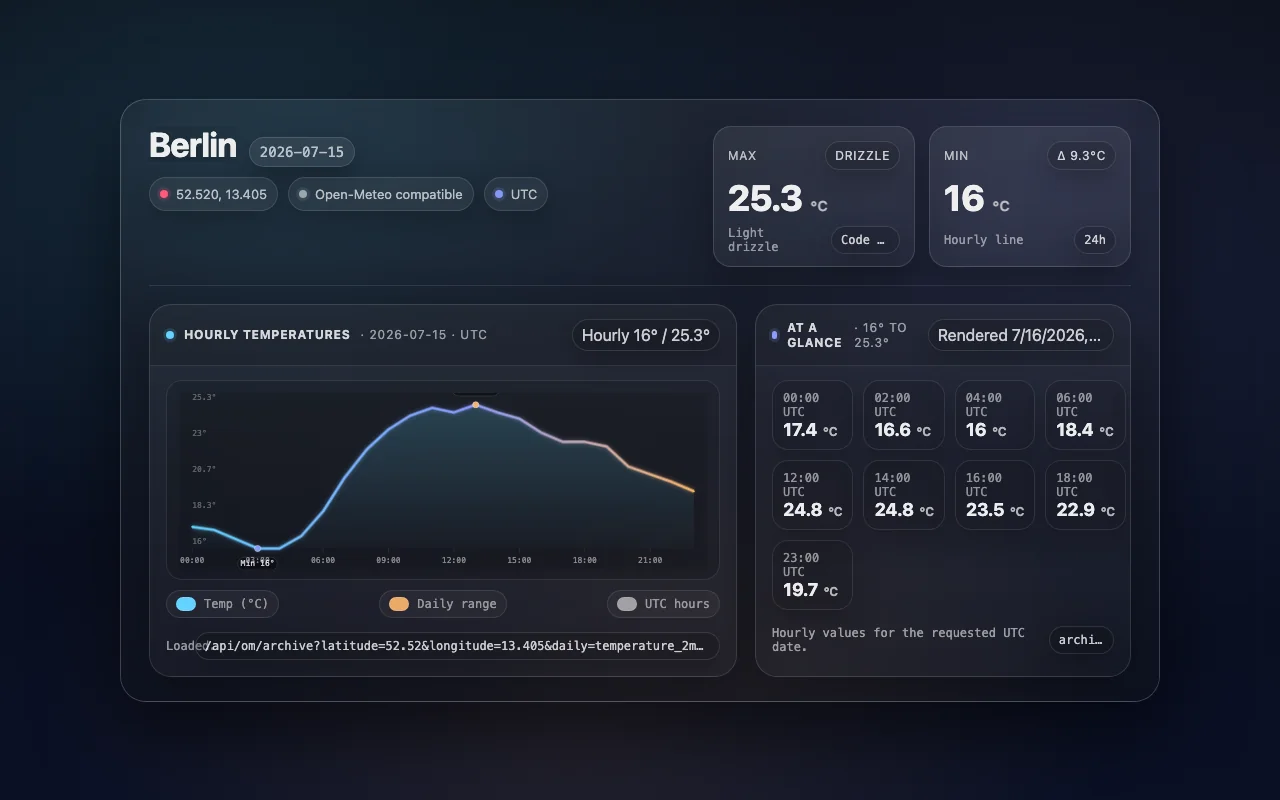Click the Open-Meteo compatible chip
The height and width of the screenshot is (800, 1280).
click(380, 194)
